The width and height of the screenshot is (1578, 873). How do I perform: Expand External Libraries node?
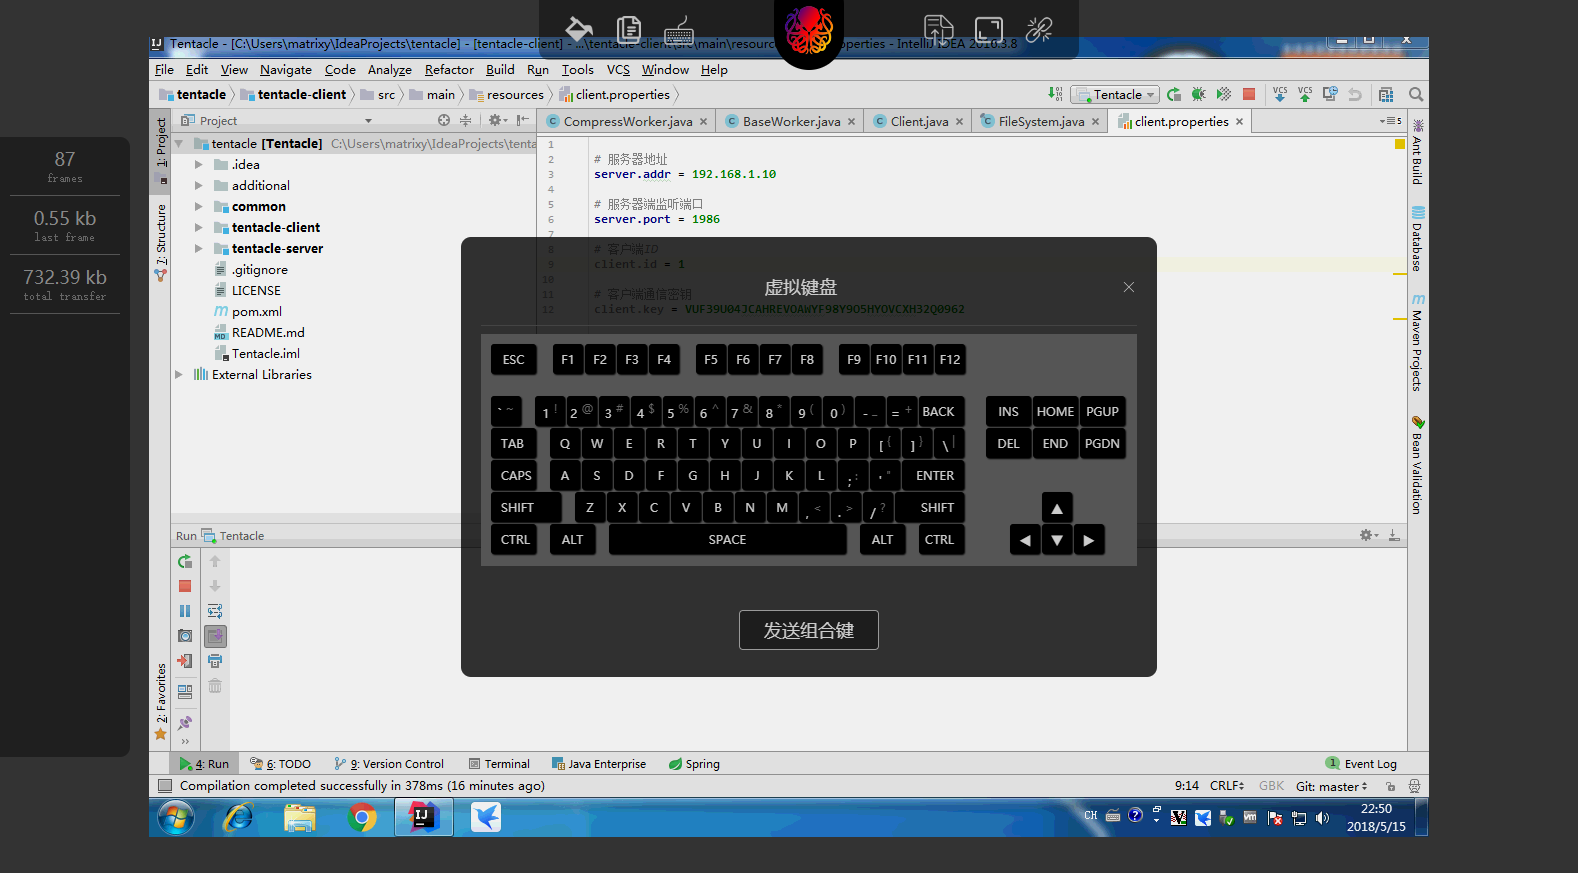179,375
